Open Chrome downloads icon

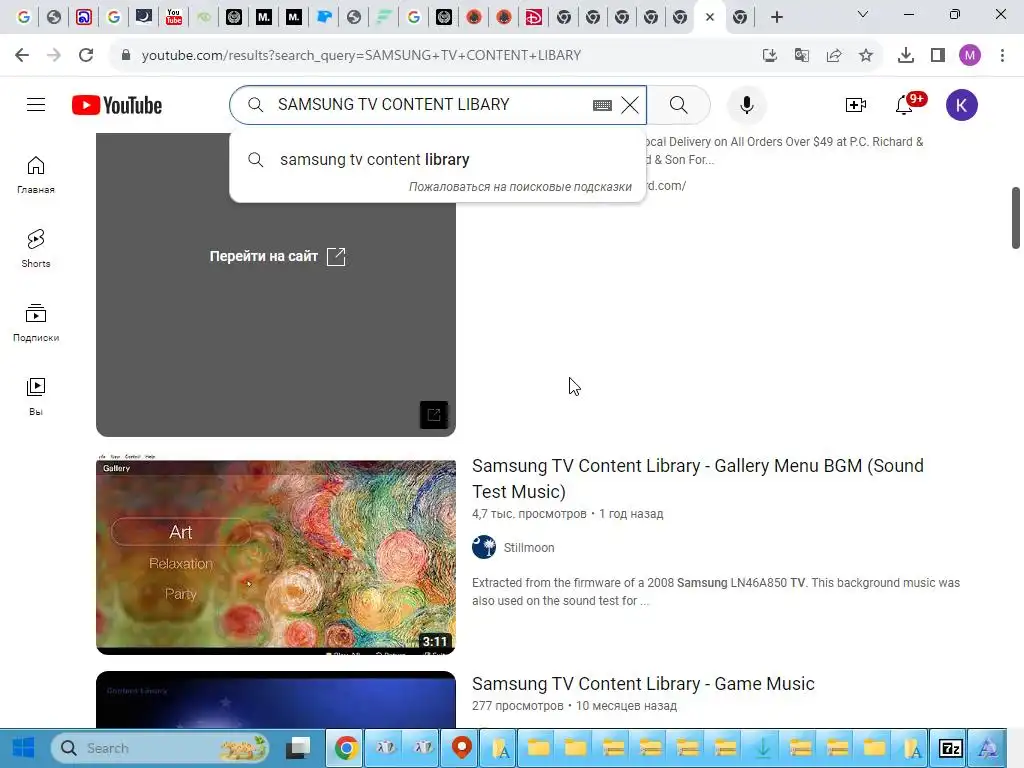[x=906, y=55]
